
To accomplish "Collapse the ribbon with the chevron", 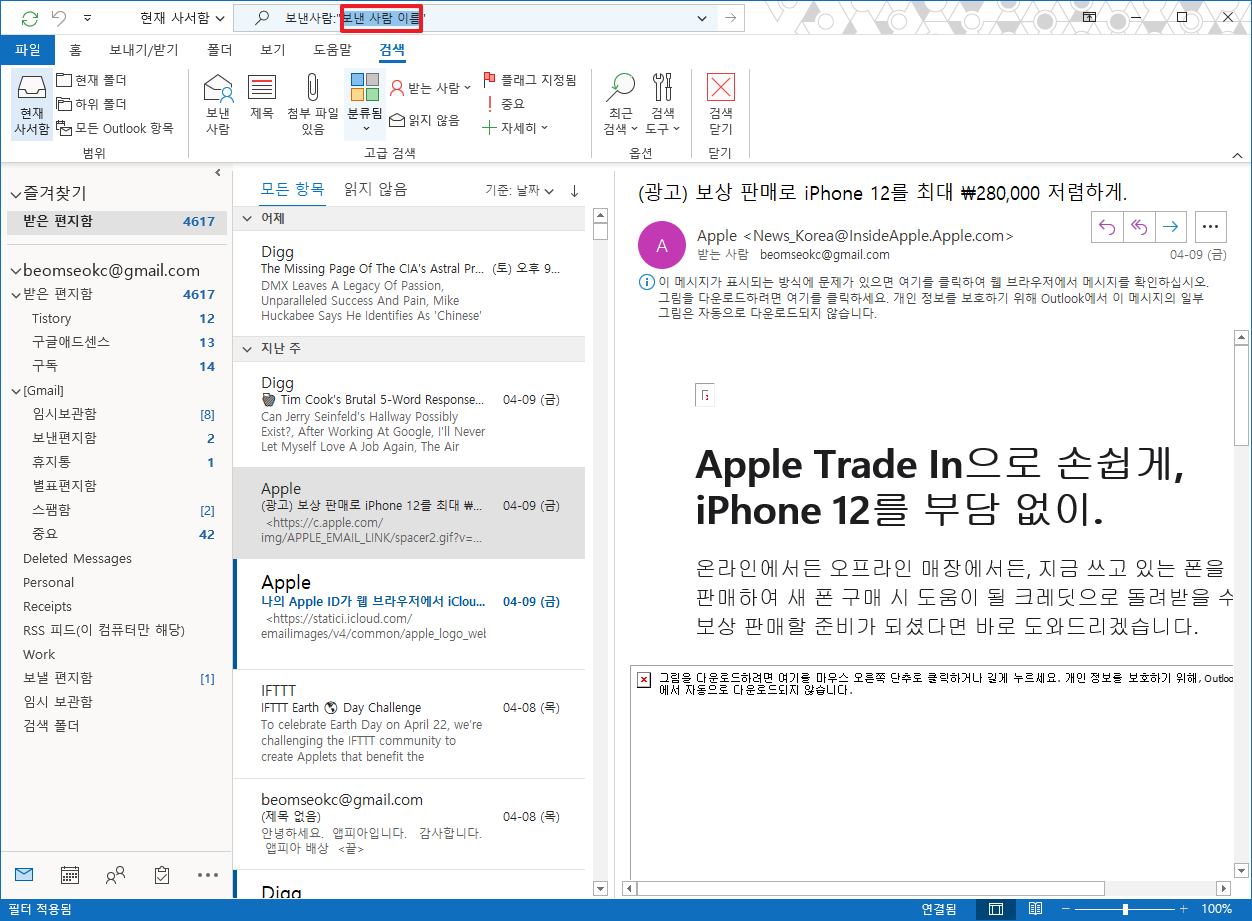I will tap(1236, 155).
